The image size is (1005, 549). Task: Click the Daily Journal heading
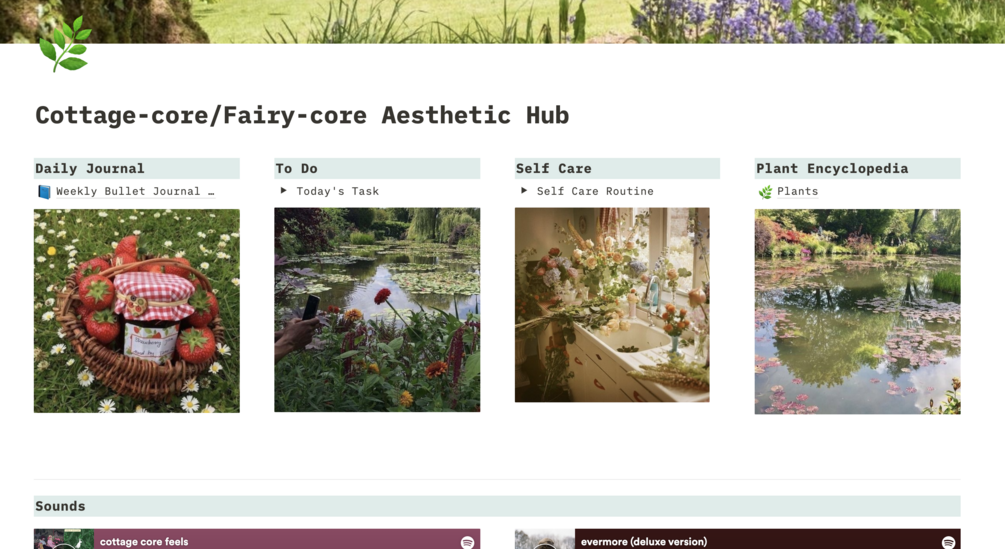click(x=90, y=168)
